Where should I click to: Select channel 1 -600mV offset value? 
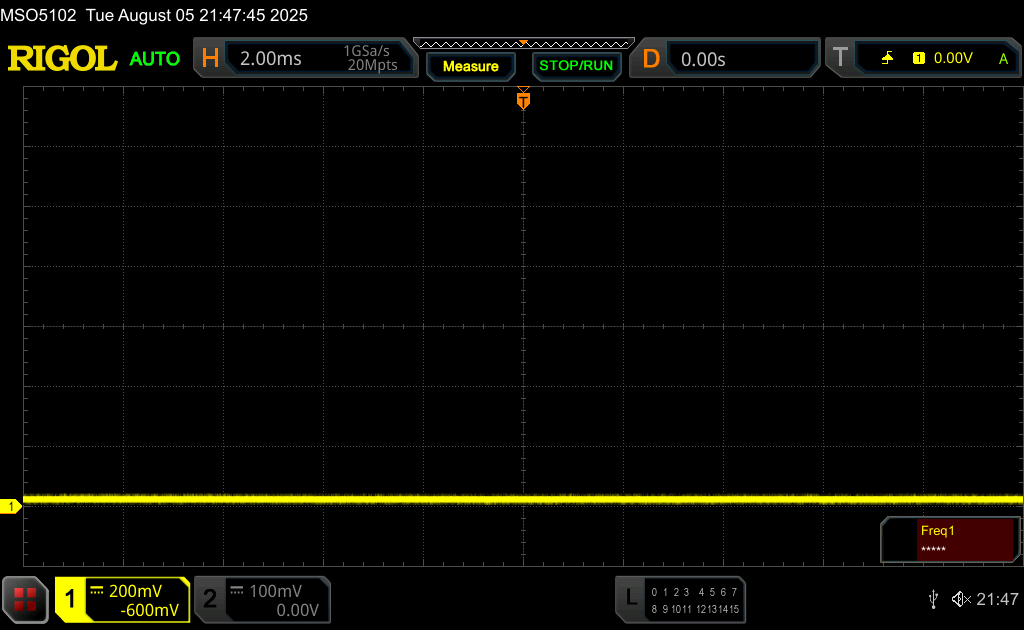coord(149,610)
